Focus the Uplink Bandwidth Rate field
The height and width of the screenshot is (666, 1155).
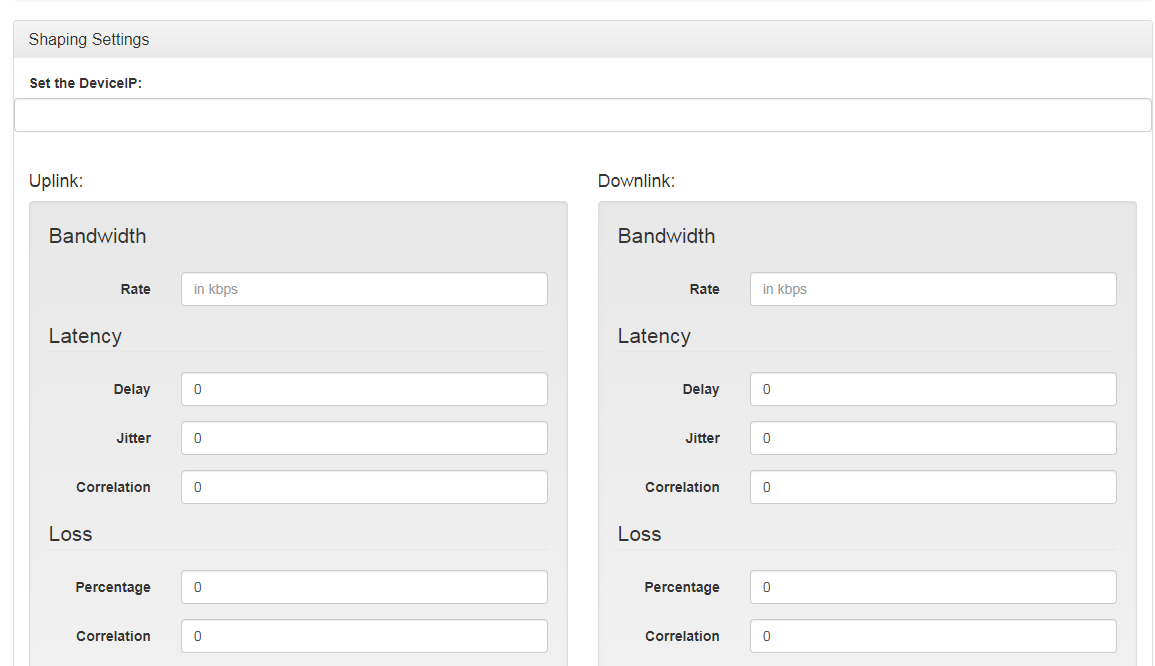[x=365, y=289]
